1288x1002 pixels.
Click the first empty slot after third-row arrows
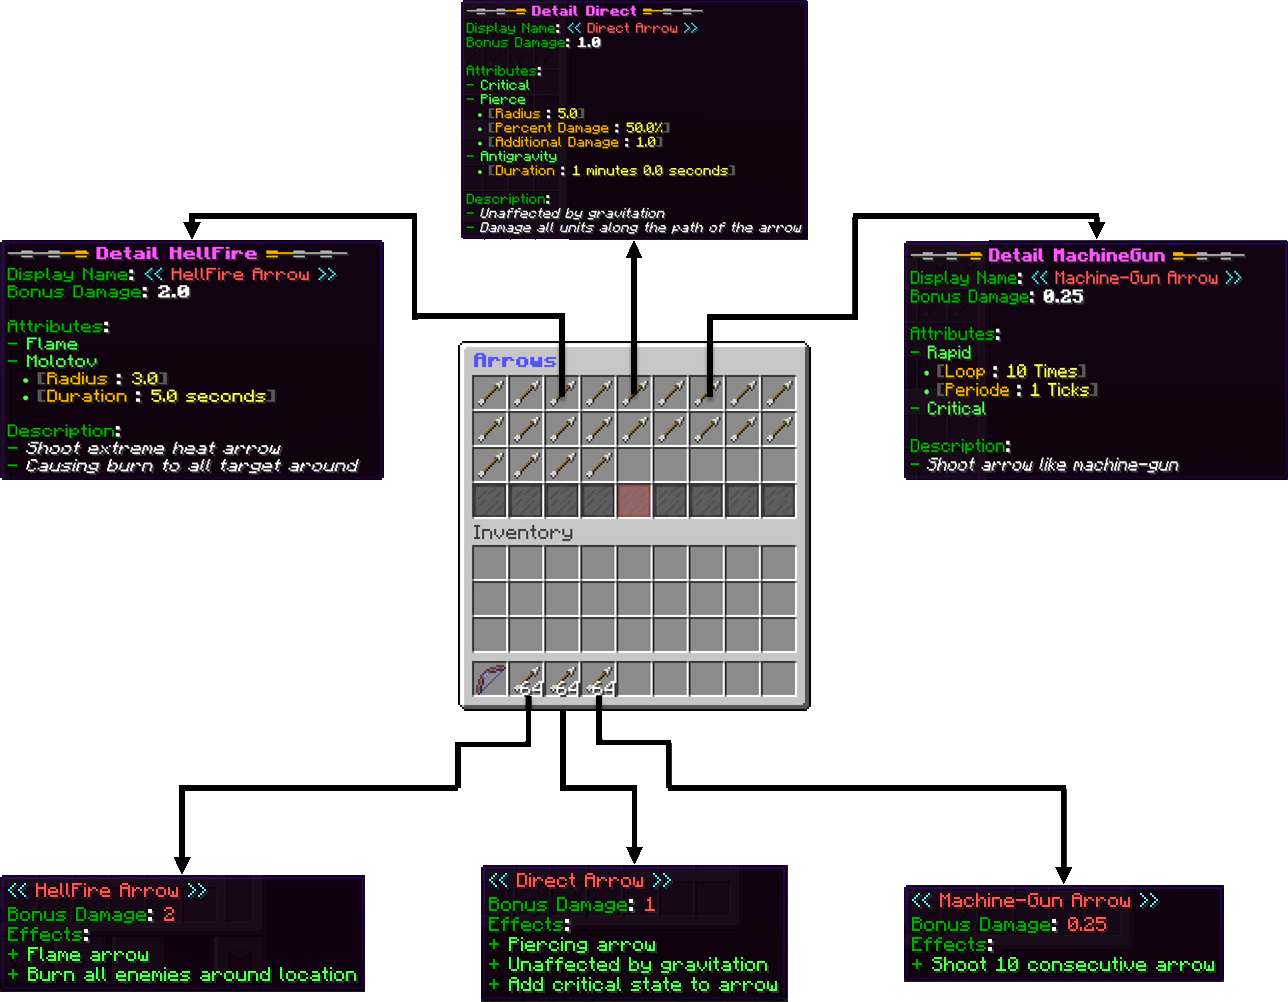(634, 465)
